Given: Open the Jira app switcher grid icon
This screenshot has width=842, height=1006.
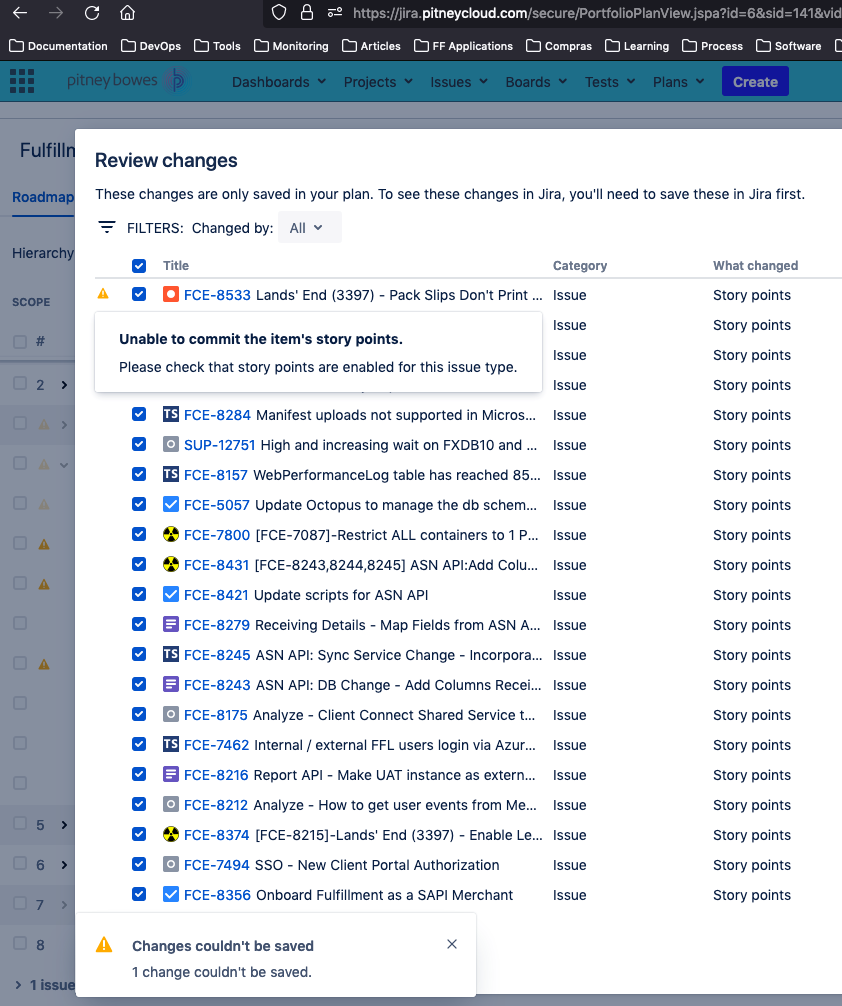Looking at the screenshot, I should click(x=22, y=81).
